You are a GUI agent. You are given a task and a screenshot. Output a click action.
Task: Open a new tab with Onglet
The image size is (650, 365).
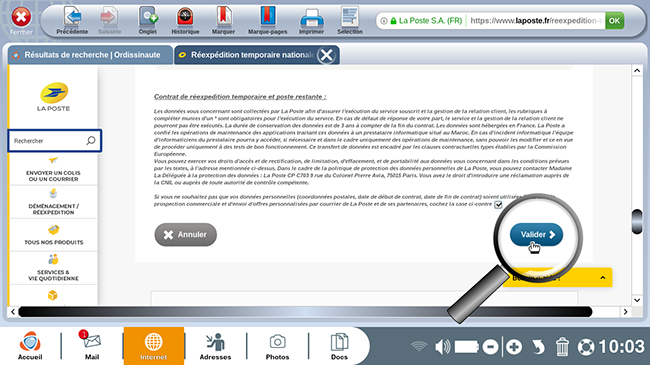148,21
